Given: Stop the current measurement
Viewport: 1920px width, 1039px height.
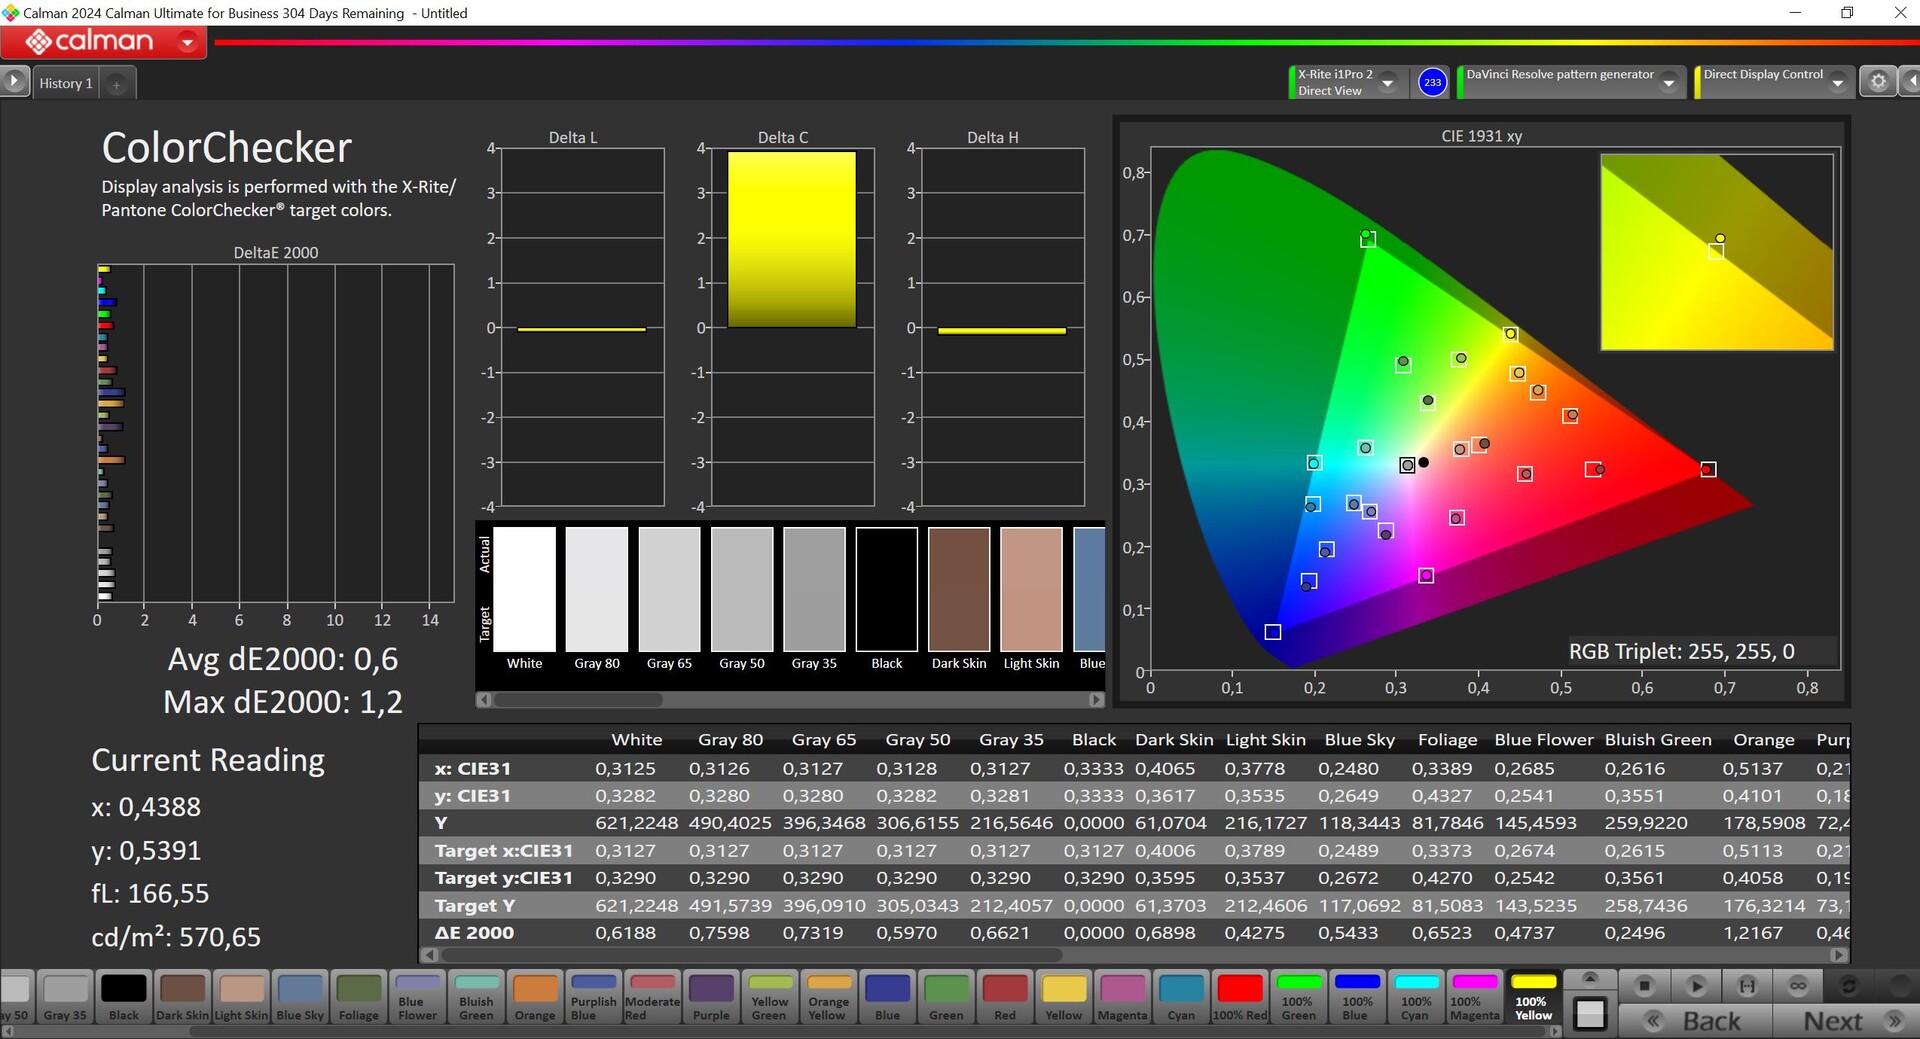Looking at the screenshot, I should coord(1644,986).
